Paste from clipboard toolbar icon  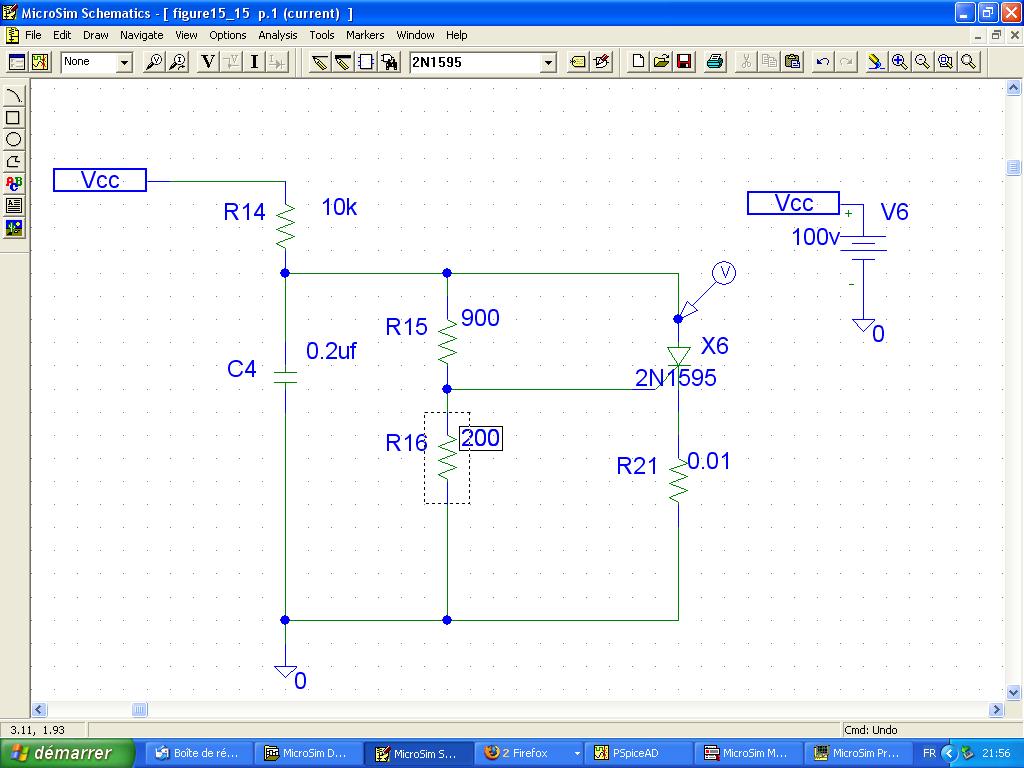click(x=792, y=62)
